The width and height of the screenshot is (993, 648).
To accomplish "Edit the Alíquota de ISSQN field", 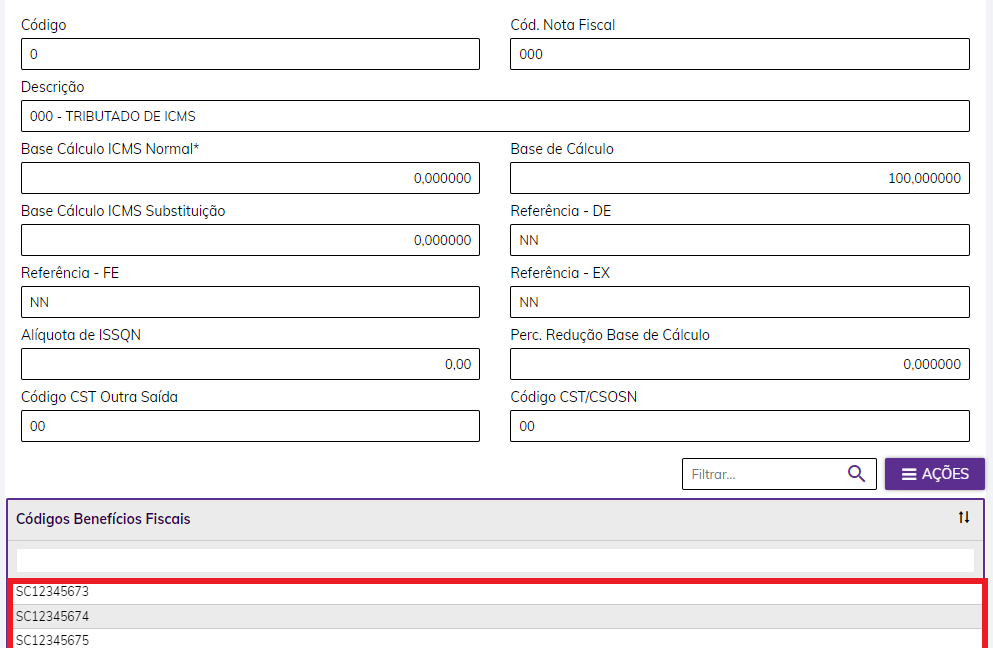I will coord(250,364).
